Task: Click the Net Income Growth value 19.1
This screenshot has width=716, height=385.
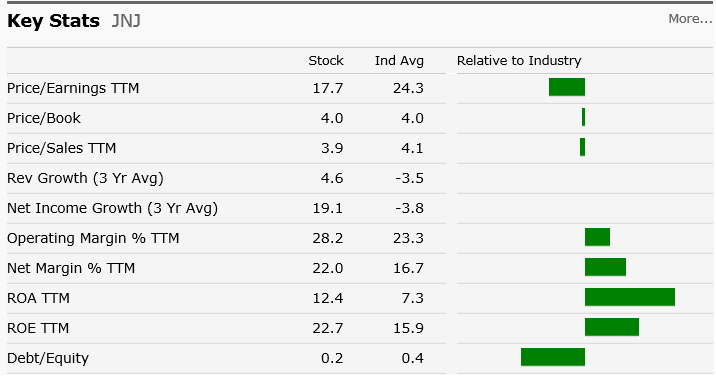Action: coord(327,208)
